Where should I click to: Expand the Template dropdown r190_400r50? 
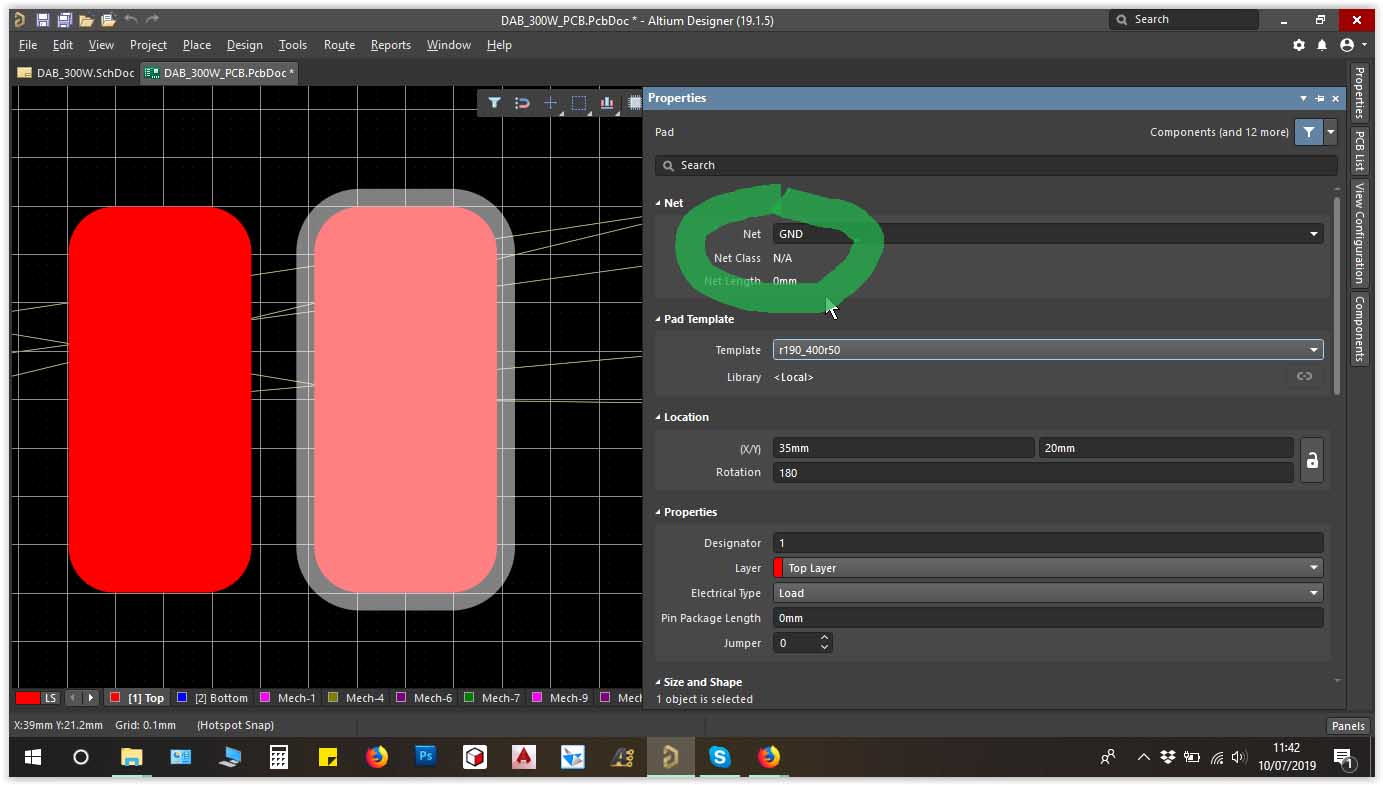tap(1047, 350)
